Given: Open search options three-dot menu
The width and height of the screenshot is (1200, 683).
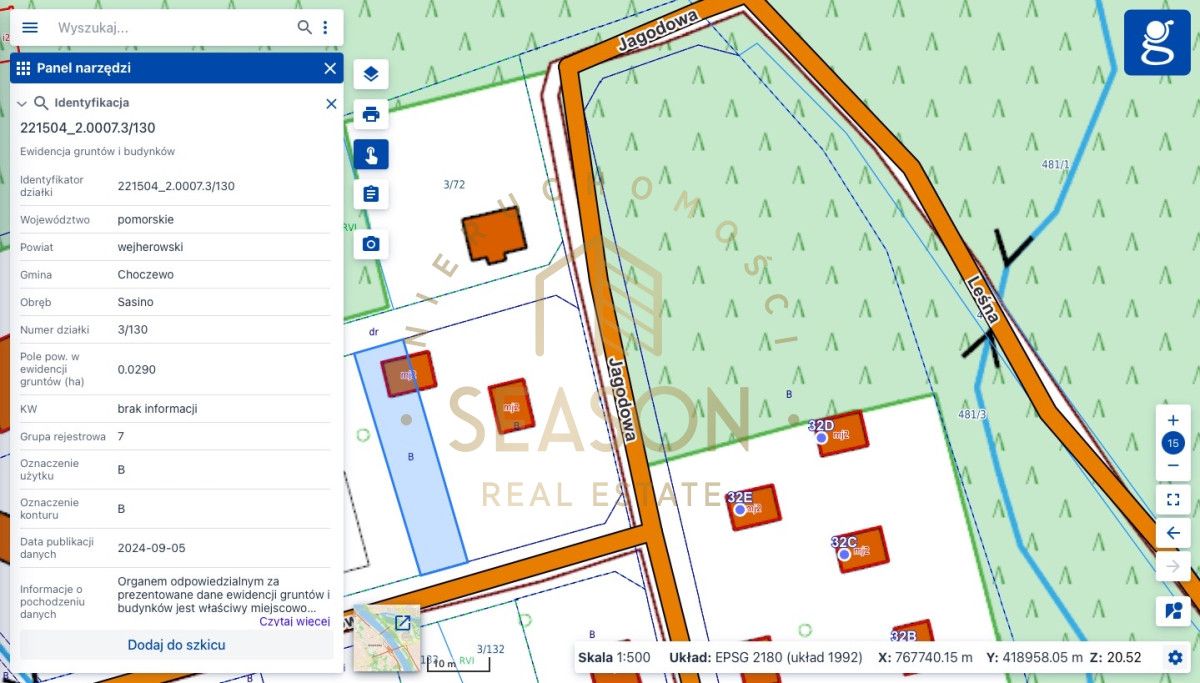Looking at the screenshot, I should pos(325,27).
